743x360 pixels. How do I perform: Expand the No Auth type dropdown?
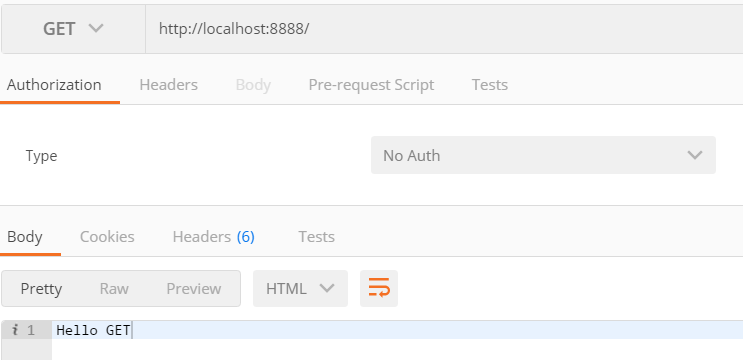tap(543, 155)
